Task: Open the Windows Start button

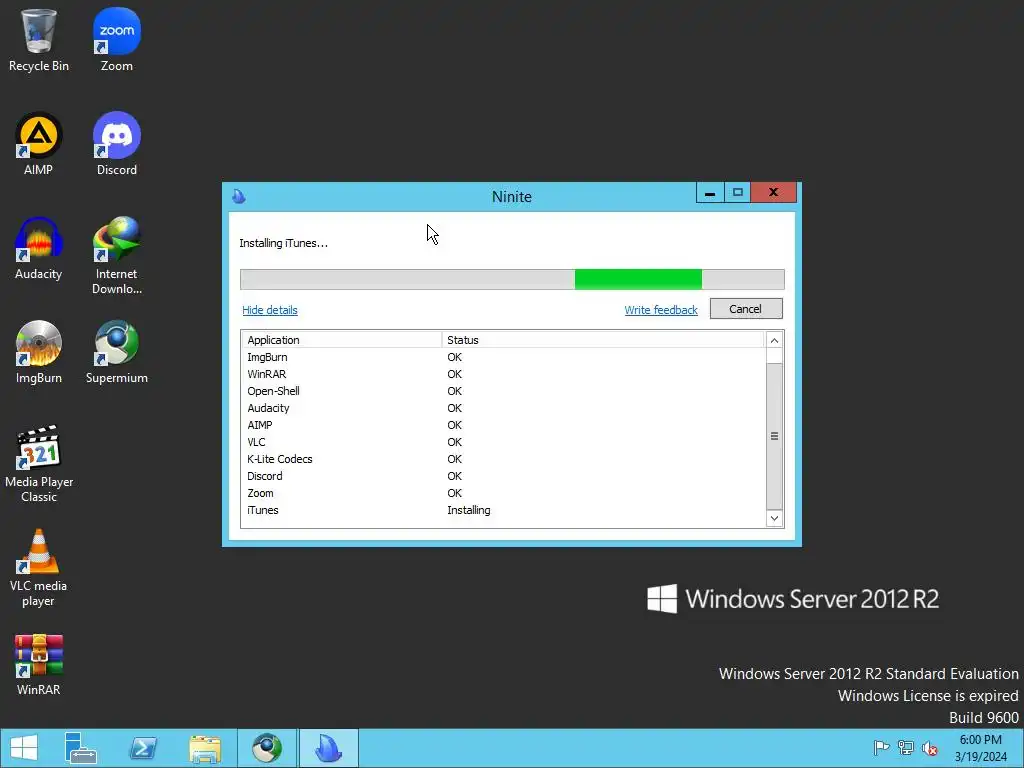Action: (24, 748)
